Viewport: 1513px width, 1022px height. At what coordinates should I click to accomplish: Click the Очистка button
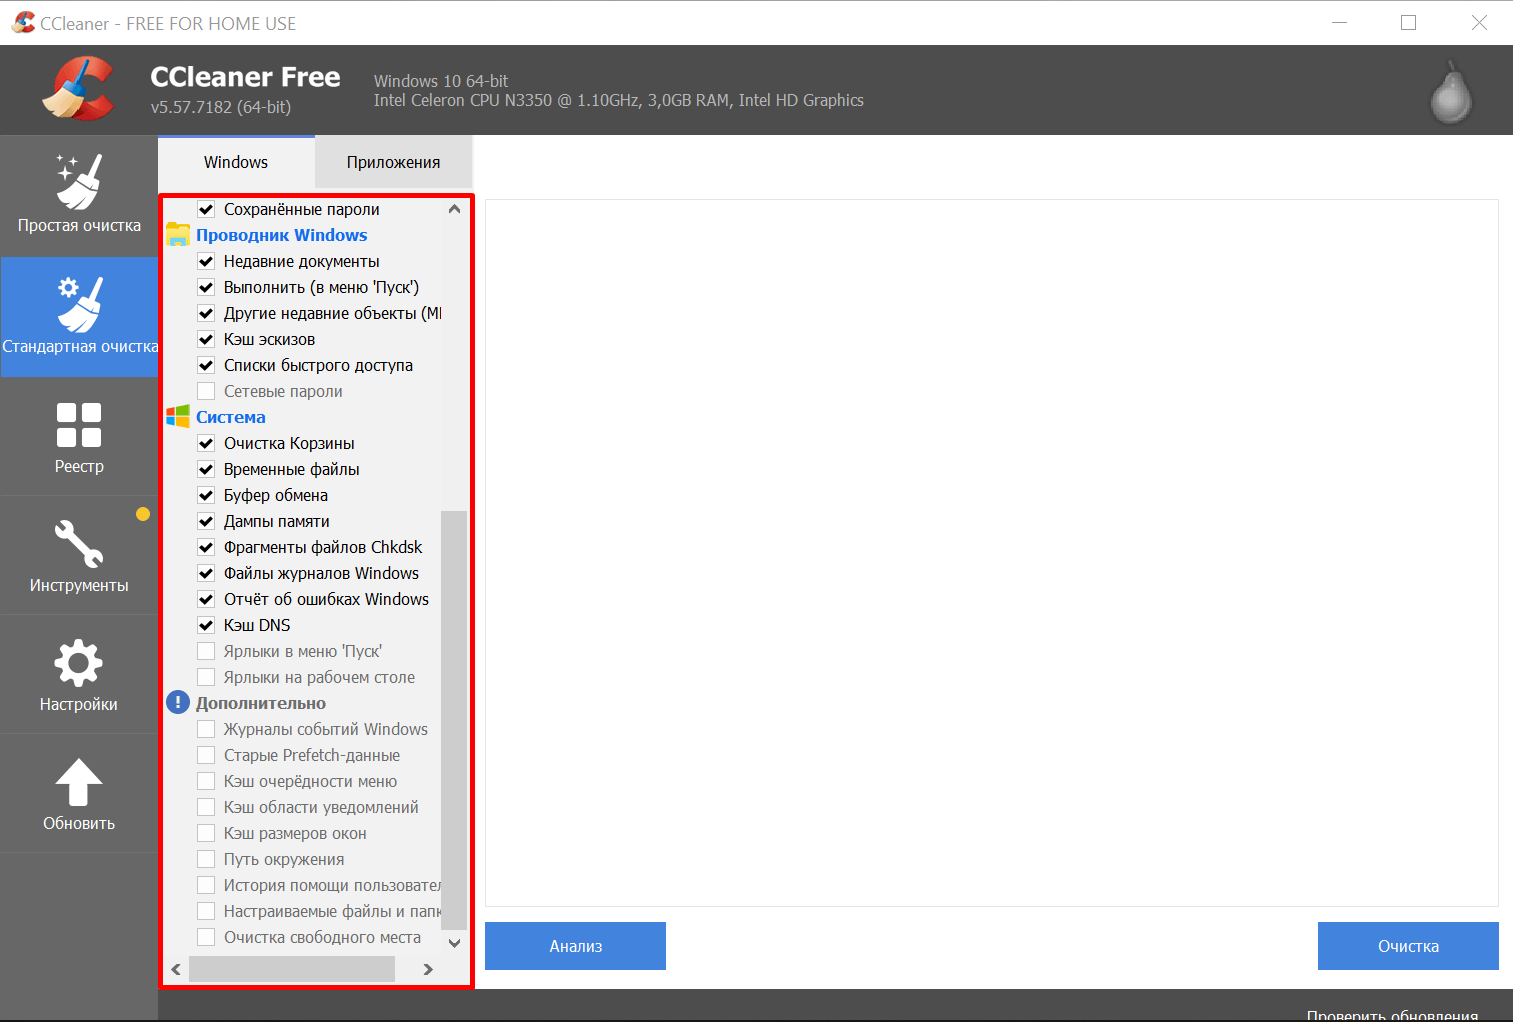pyautogui.click(x=1408, y=946)
